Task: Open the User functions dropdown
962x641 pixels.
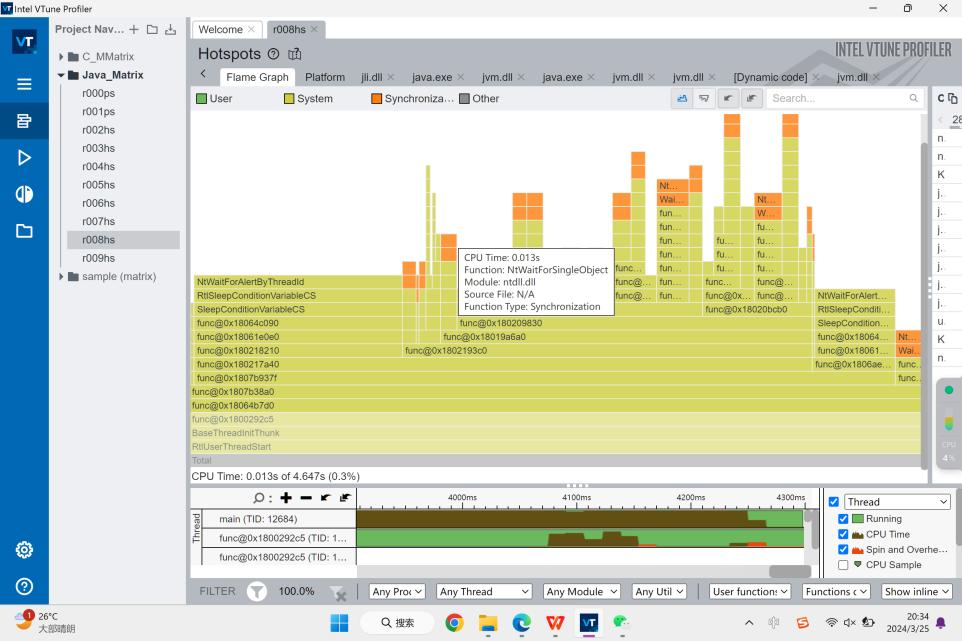Action: point(750,591)
